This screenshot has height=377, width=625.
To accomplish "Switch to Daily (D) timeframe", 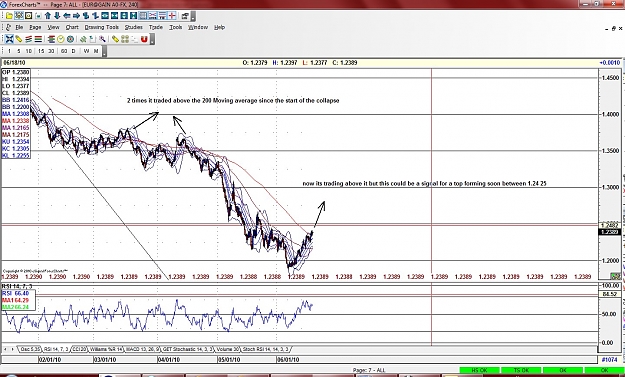I will [73, 51].
